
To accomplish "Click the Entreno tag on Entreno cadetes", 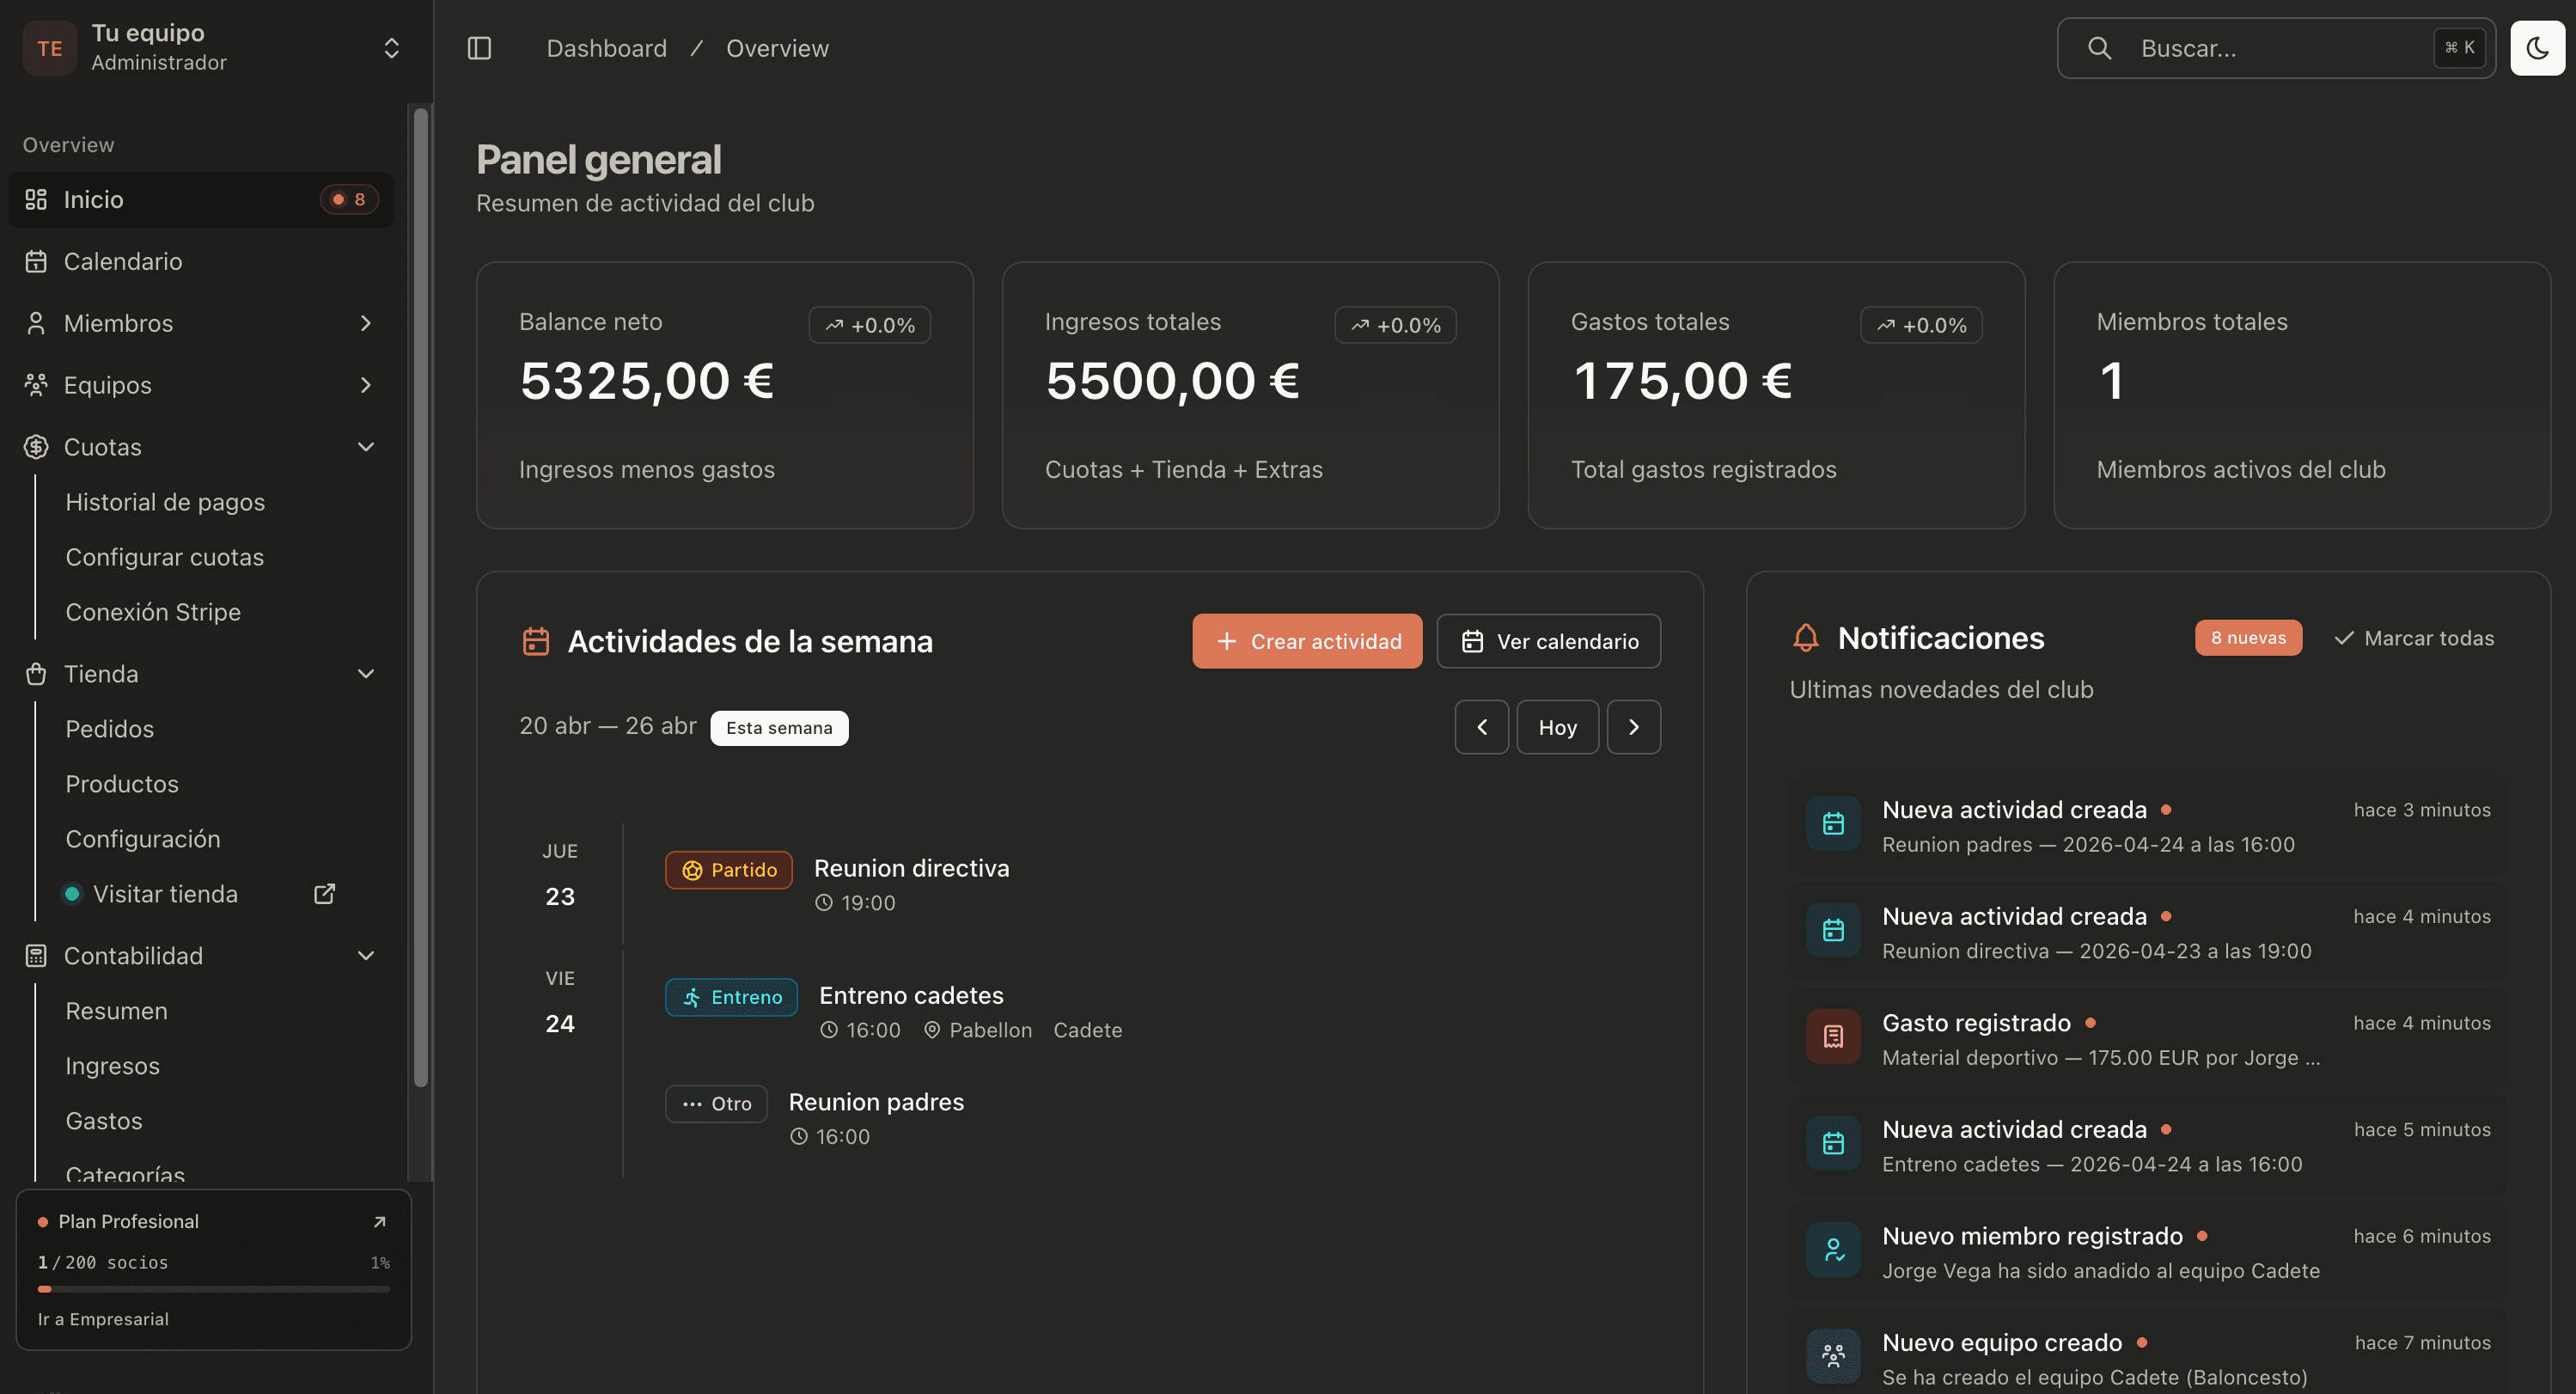I will 732,997.
